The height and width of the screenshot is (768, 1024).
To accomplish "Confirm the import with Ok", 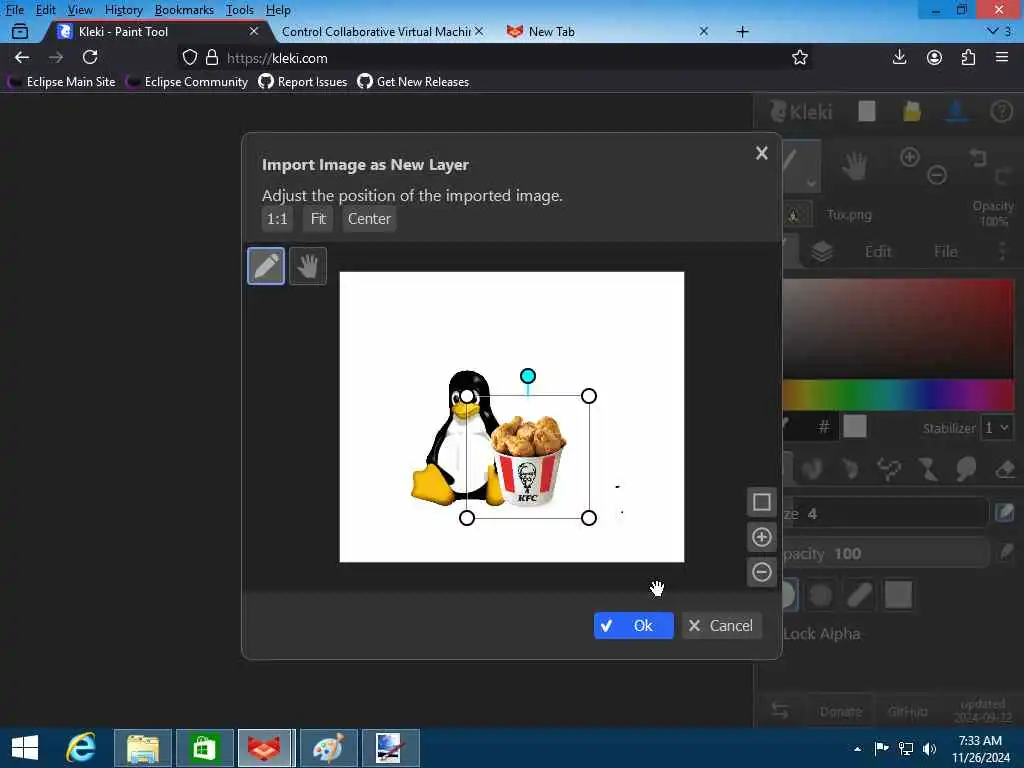I will click(x=633, y=626).
